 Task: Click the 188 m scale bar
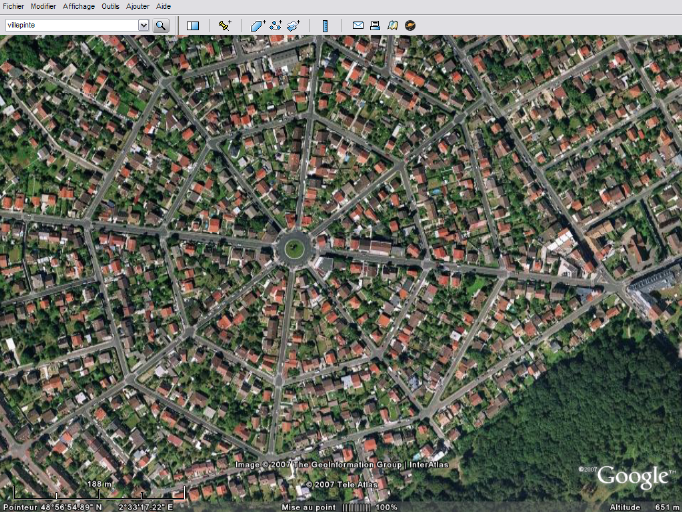click(x=99, y=491)
